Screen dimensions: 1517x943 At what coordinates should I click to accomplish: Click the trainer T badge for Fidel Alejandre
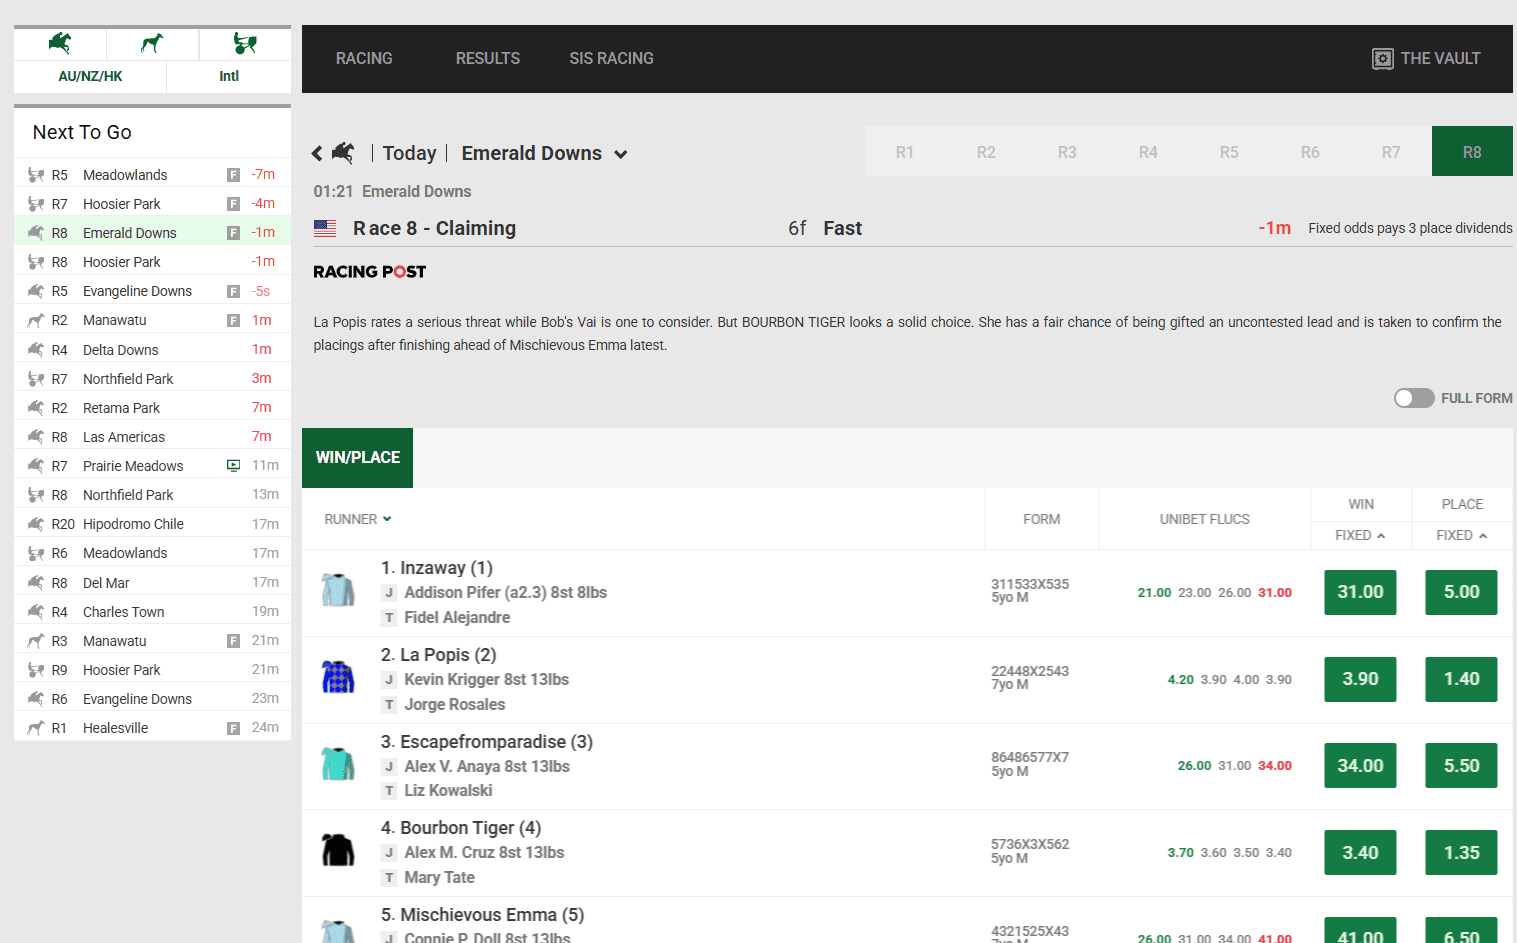coord(389,618)
